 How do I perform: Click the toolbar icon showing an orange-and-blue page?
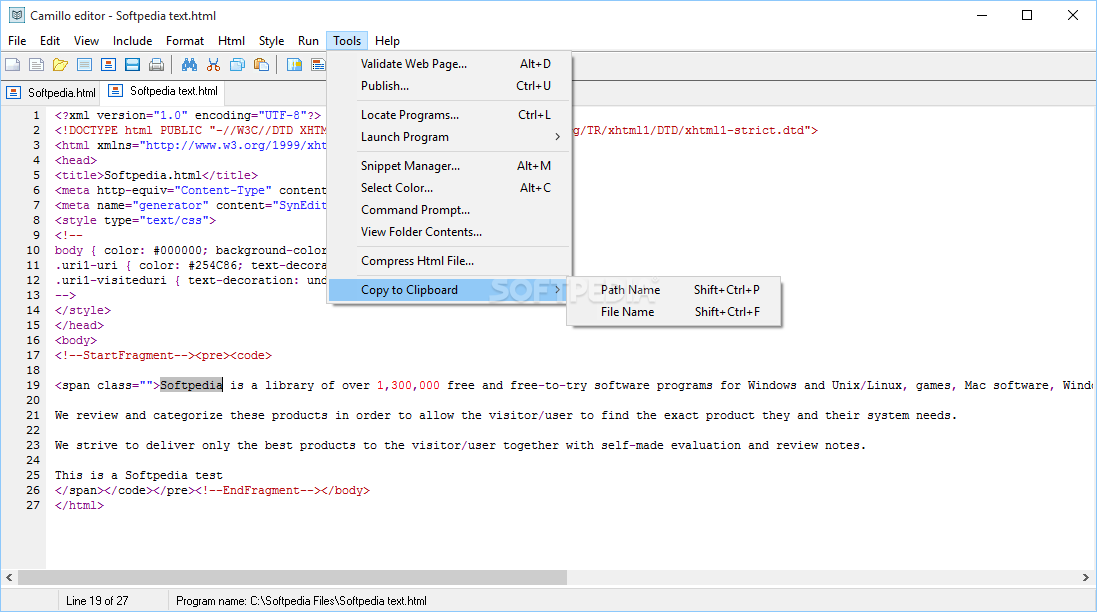click(x=108, y=65)
